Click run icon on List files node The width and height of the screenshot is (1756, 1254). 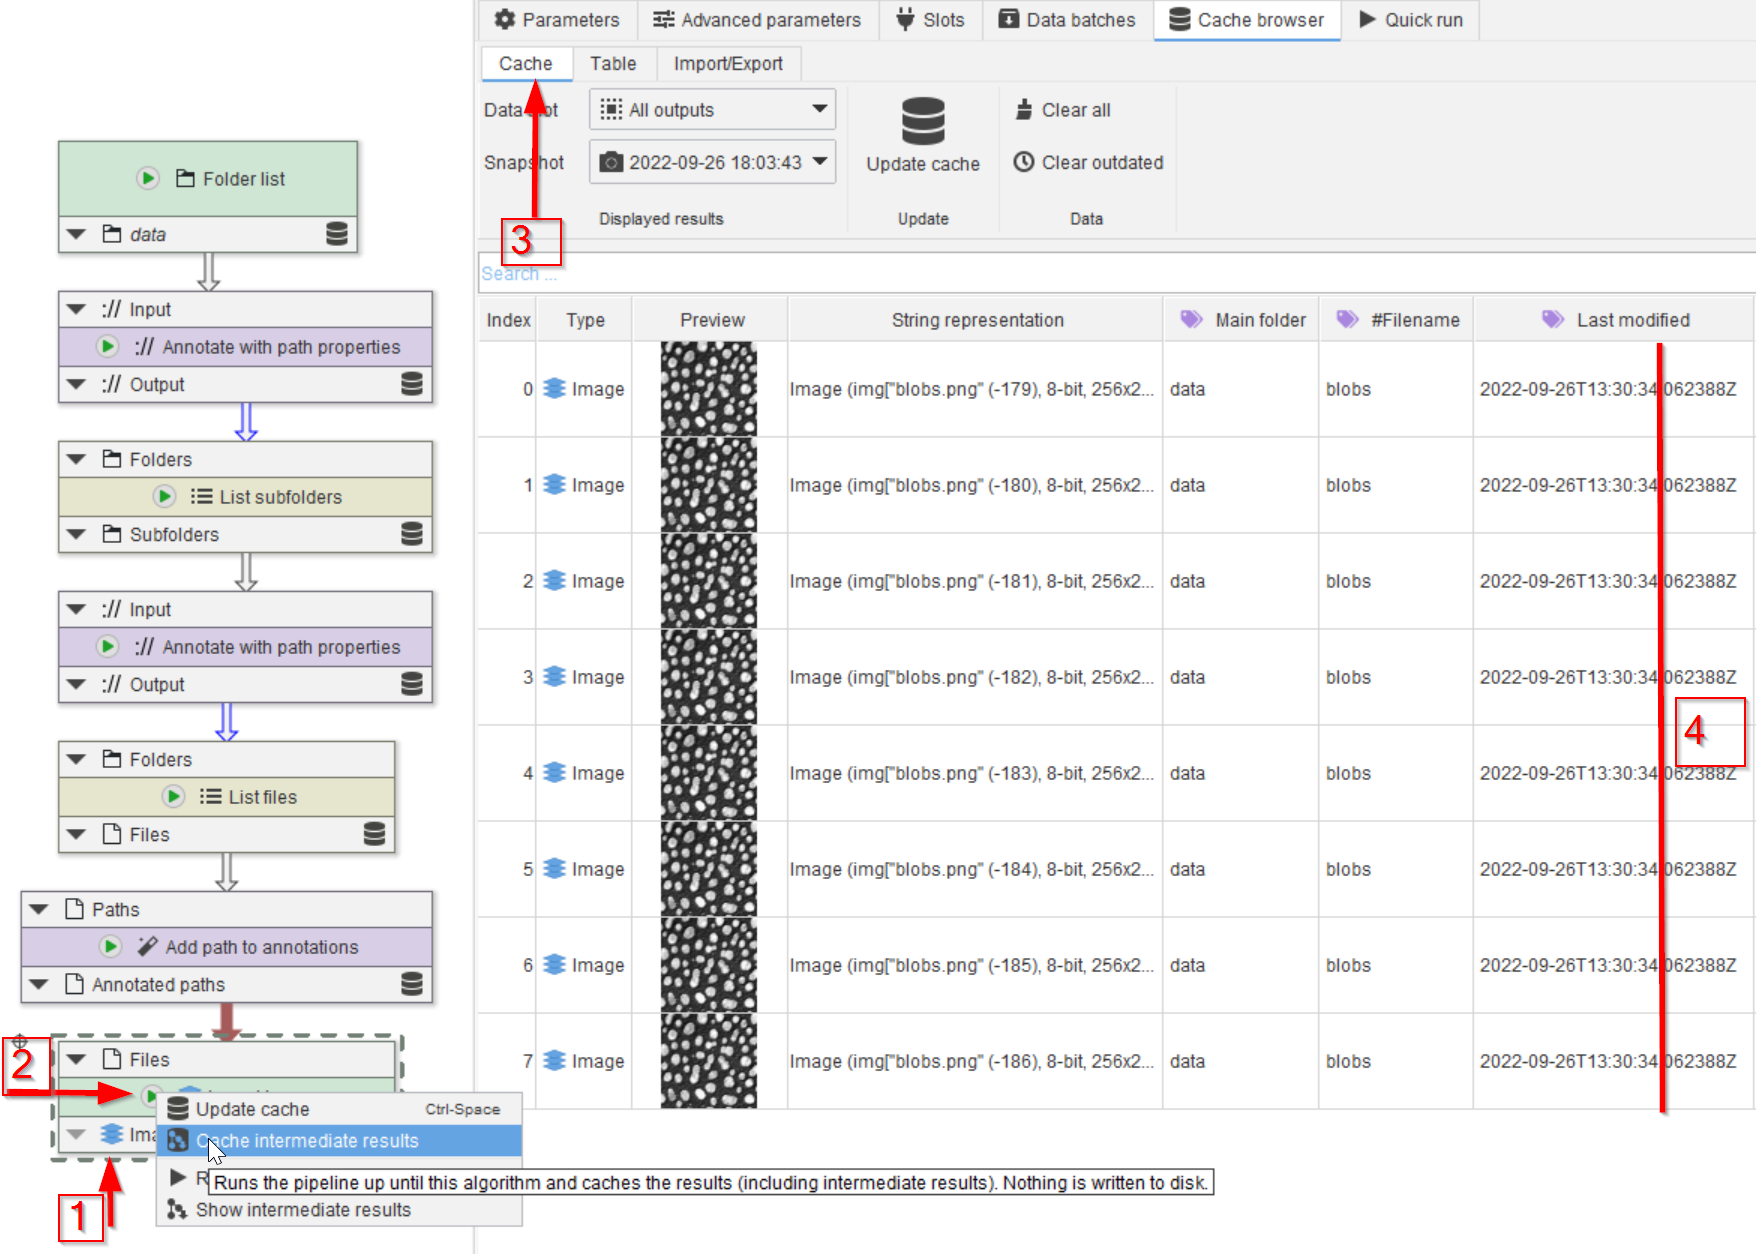174,796
